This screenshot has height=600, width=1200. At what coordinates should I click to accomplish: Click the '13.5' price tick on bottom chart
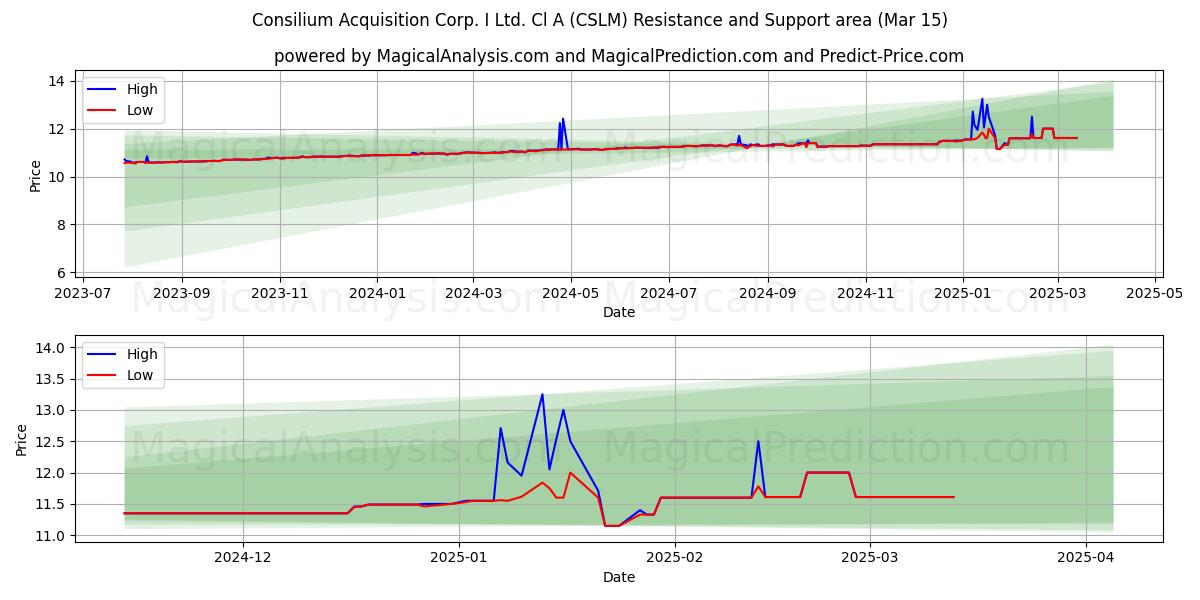coord(49,379)
